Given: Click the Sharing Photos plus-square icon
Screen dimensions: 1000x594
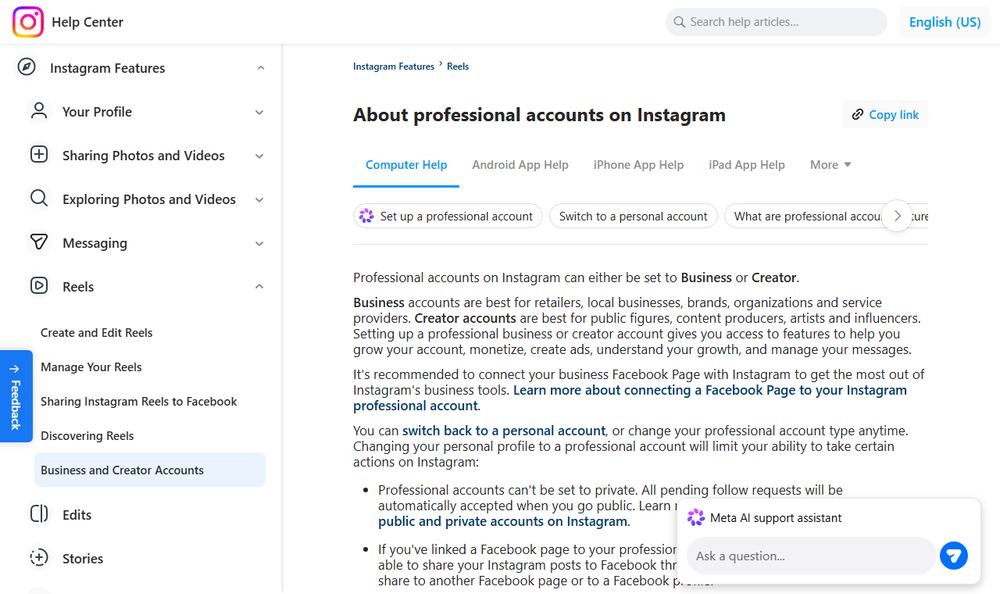Looking at the screenshot, I should coord(39,154).
